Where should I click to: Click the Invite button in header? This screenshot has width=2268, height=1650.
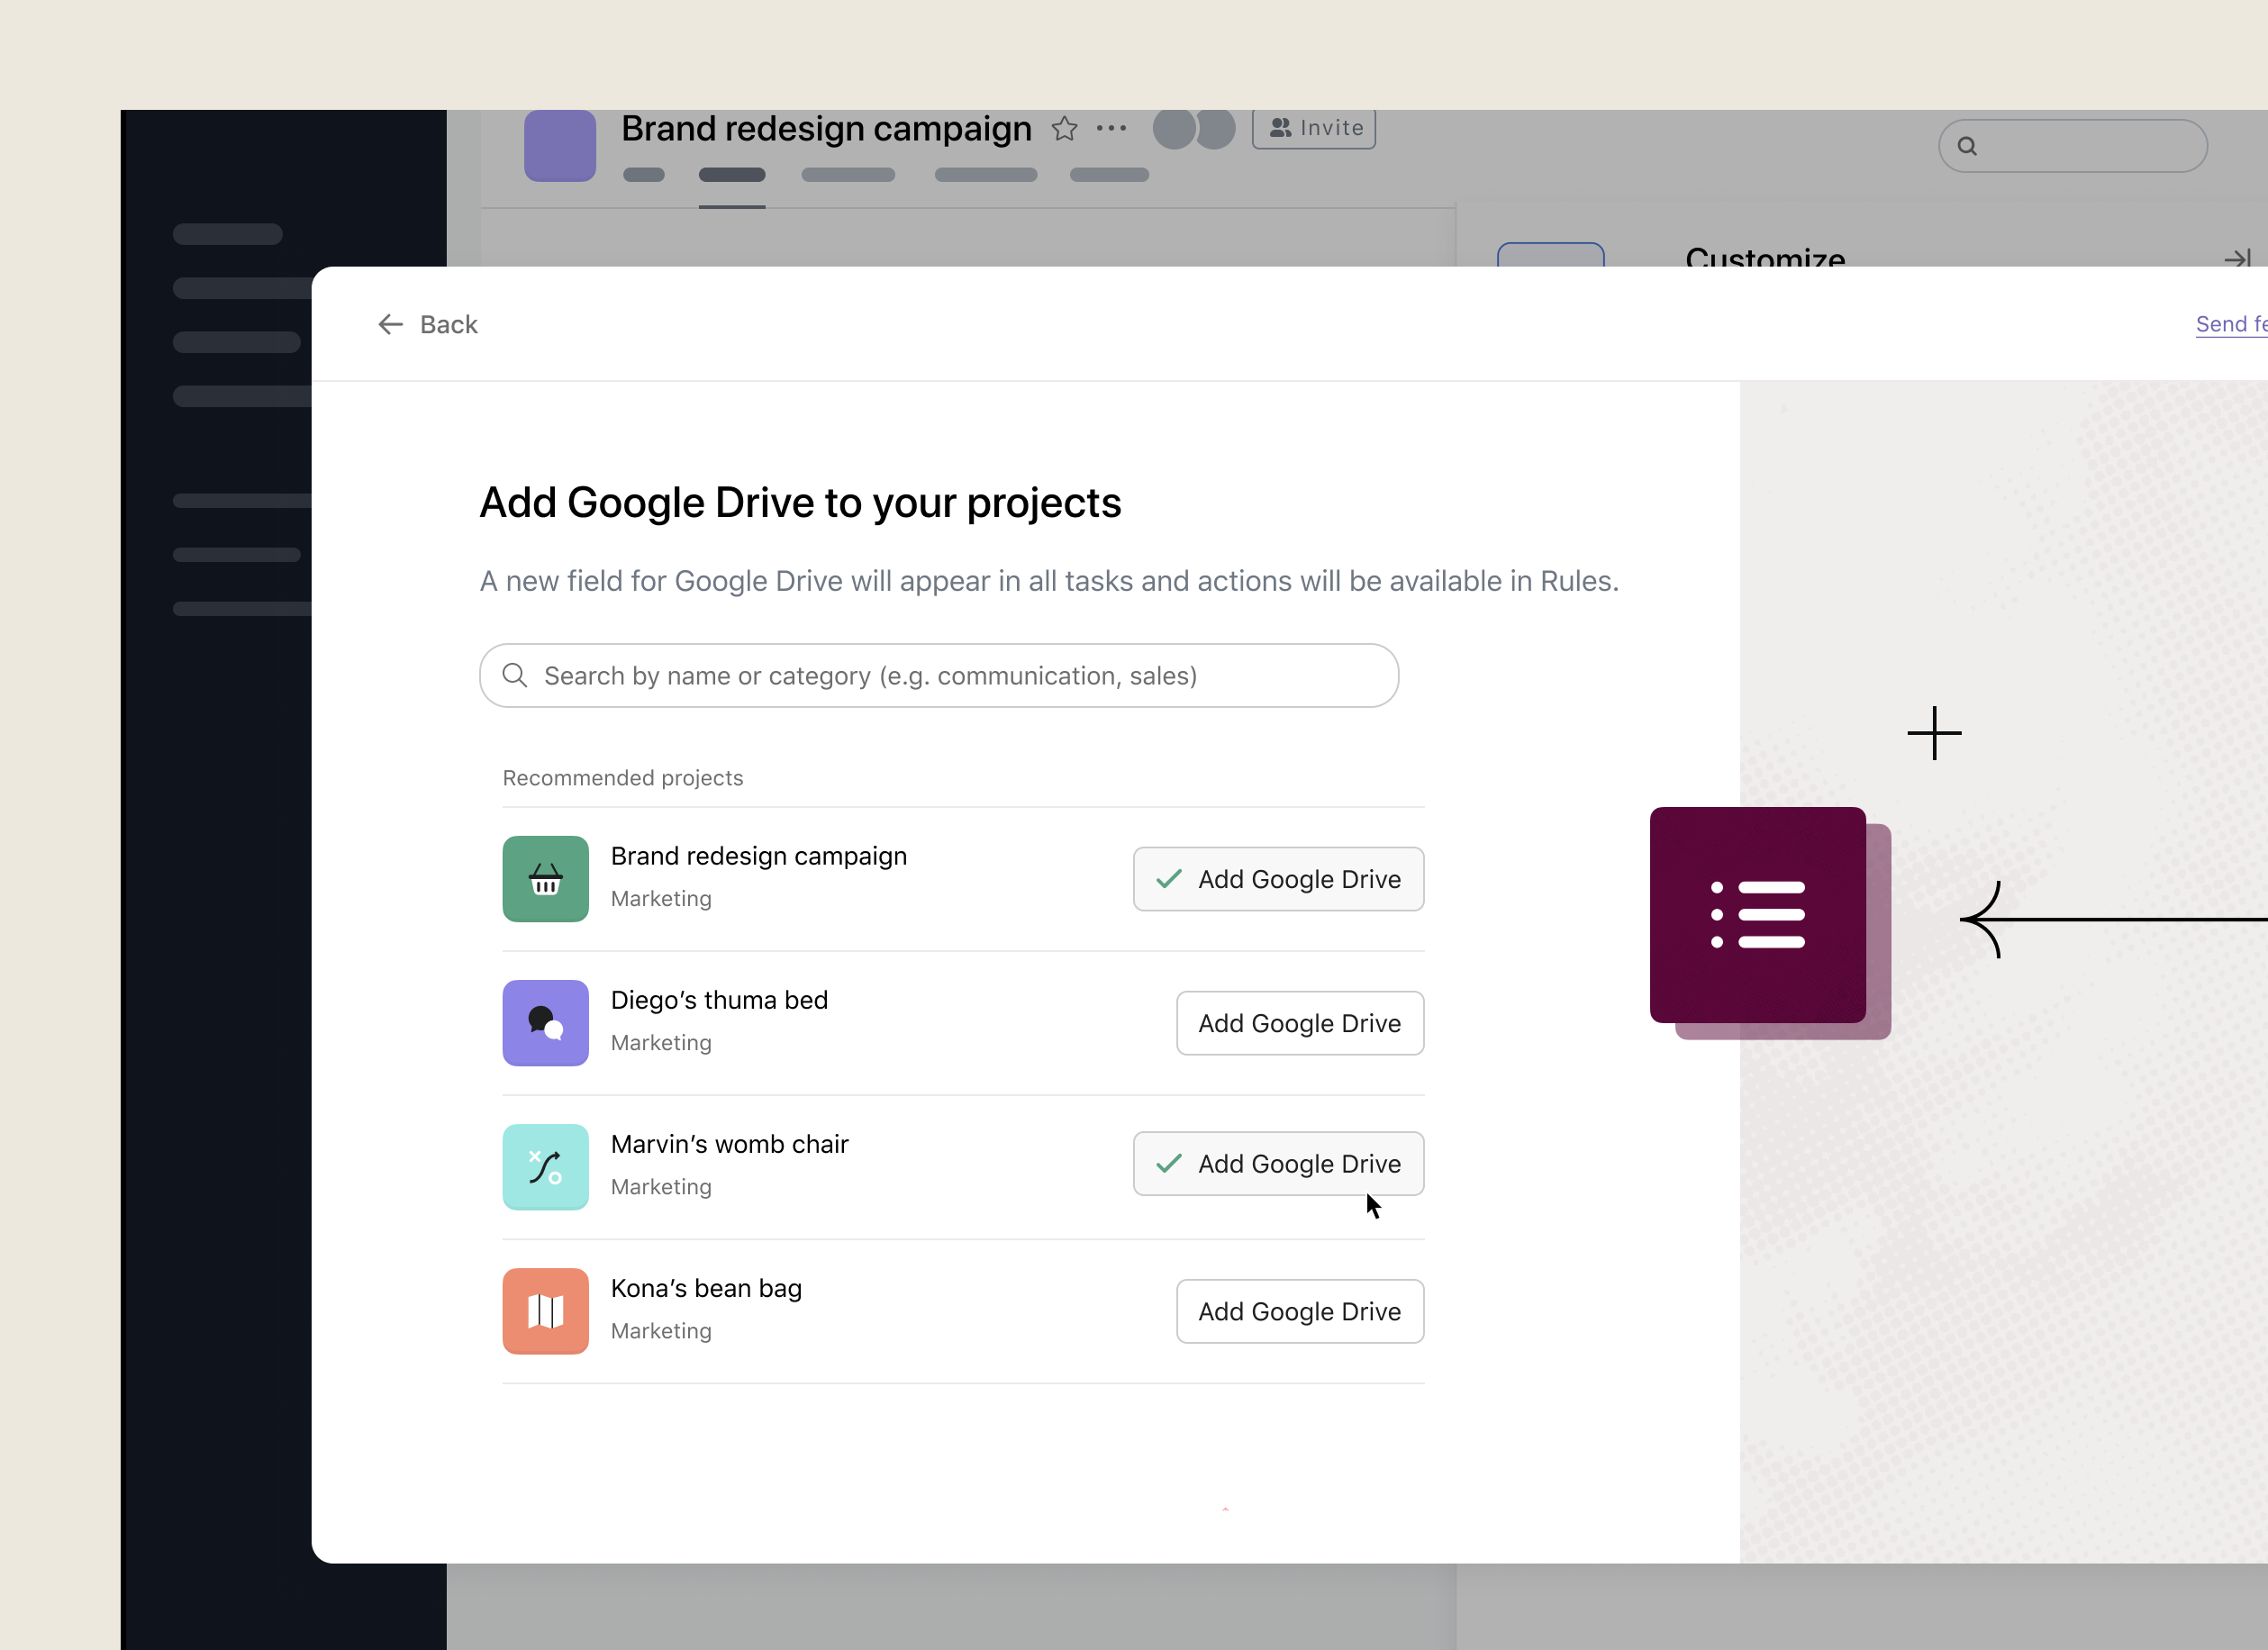click(1314, 128)
